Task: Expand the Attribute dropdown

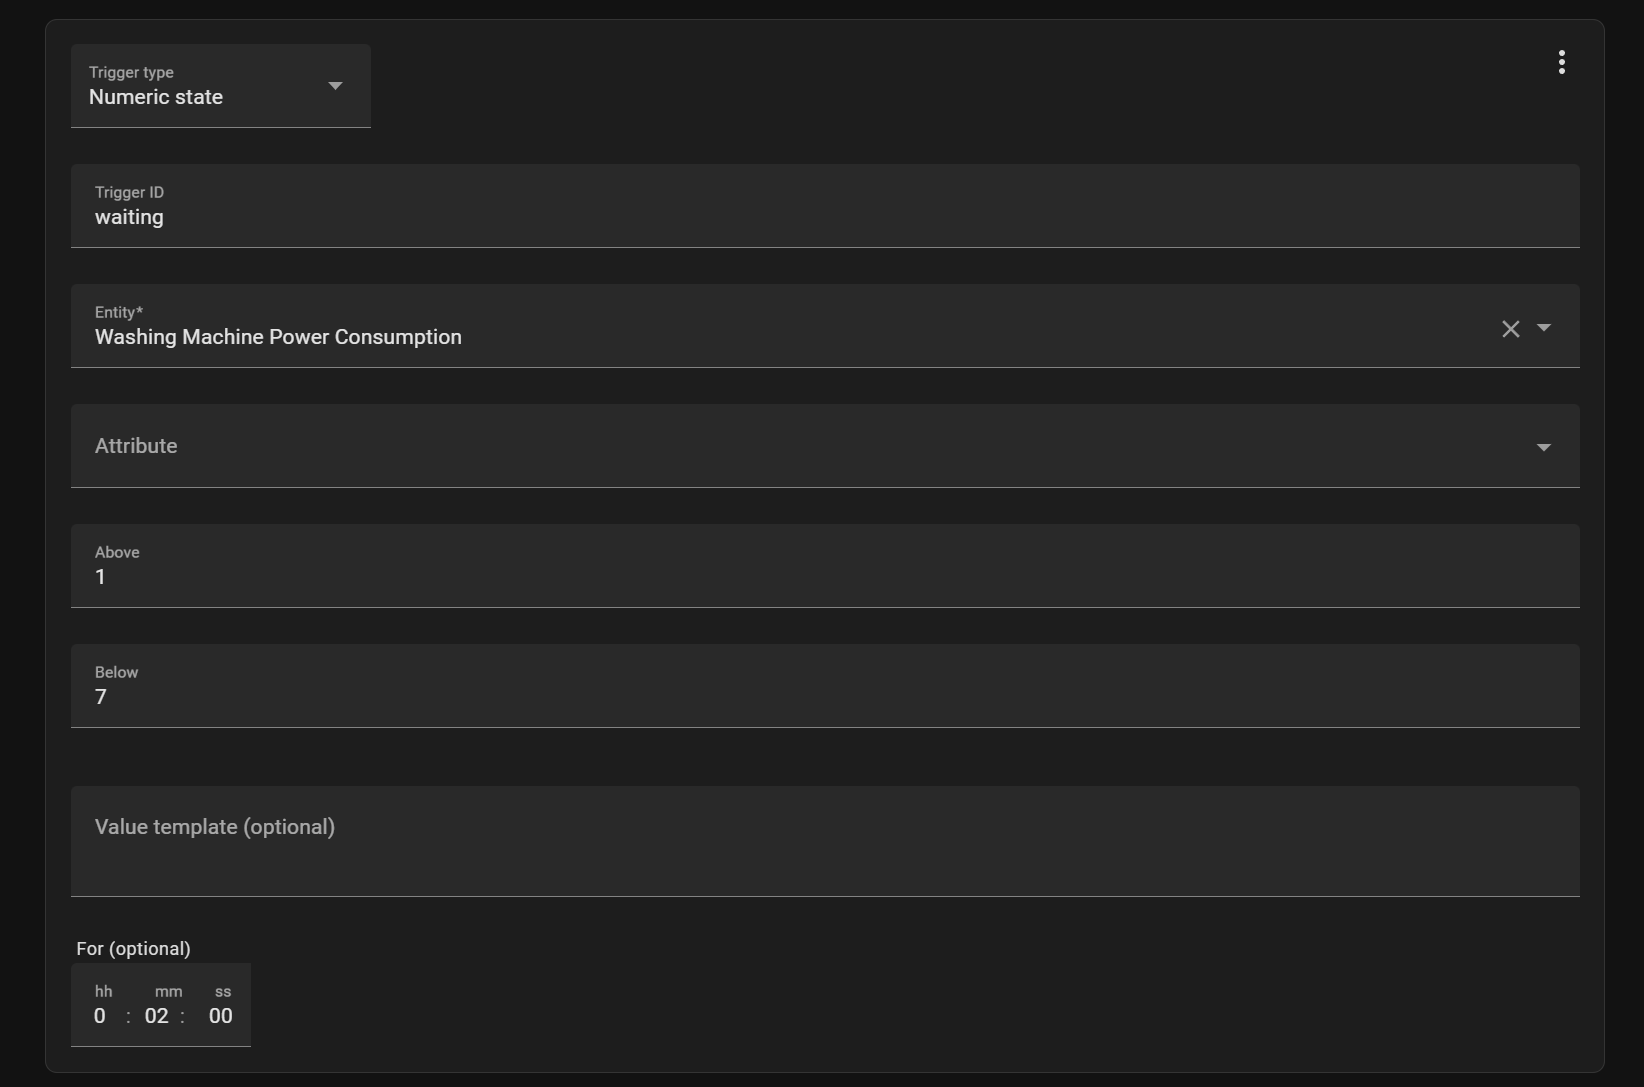Action: click(825, 446)
